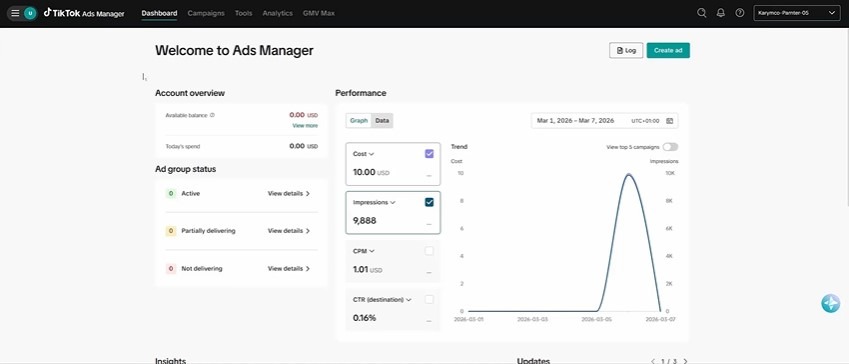This screenshot has width=849, height=364.
Task: Open the floating AI assistant sparkle icon
Action: tap(831, 303)
